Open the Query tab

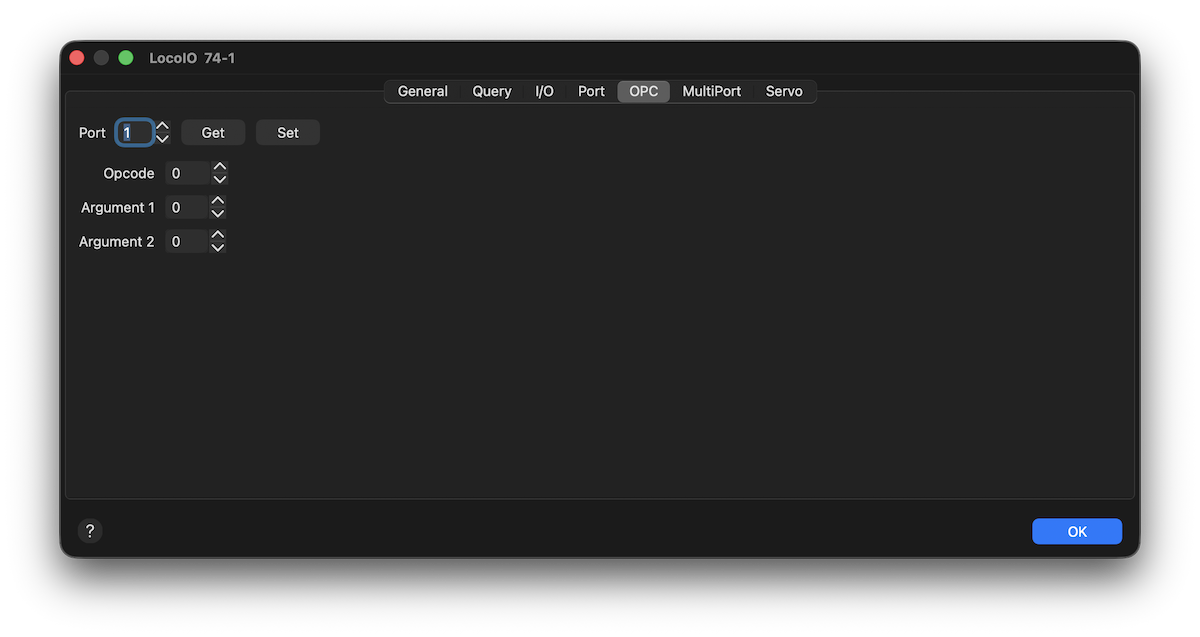click(x=492, y=91)
